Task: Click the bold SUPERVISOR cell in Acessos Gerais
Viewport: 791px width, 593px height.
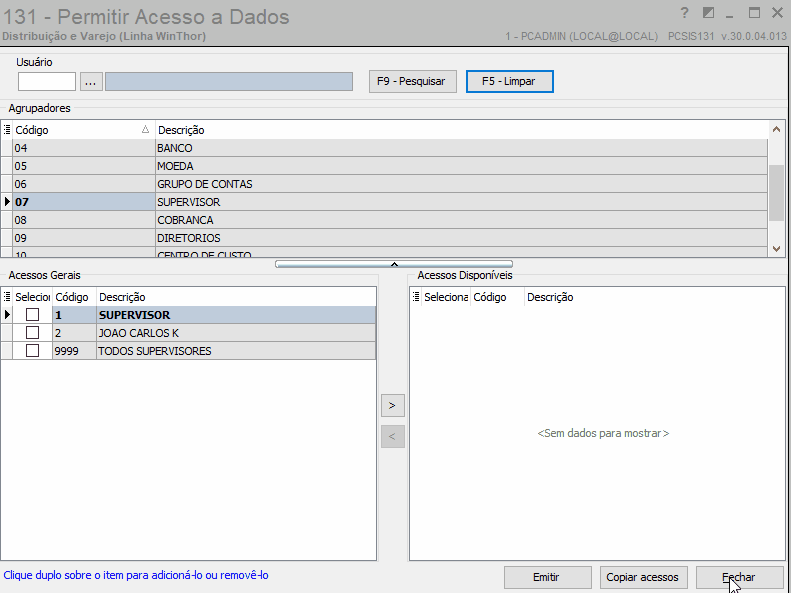Action: pos(236,315)
